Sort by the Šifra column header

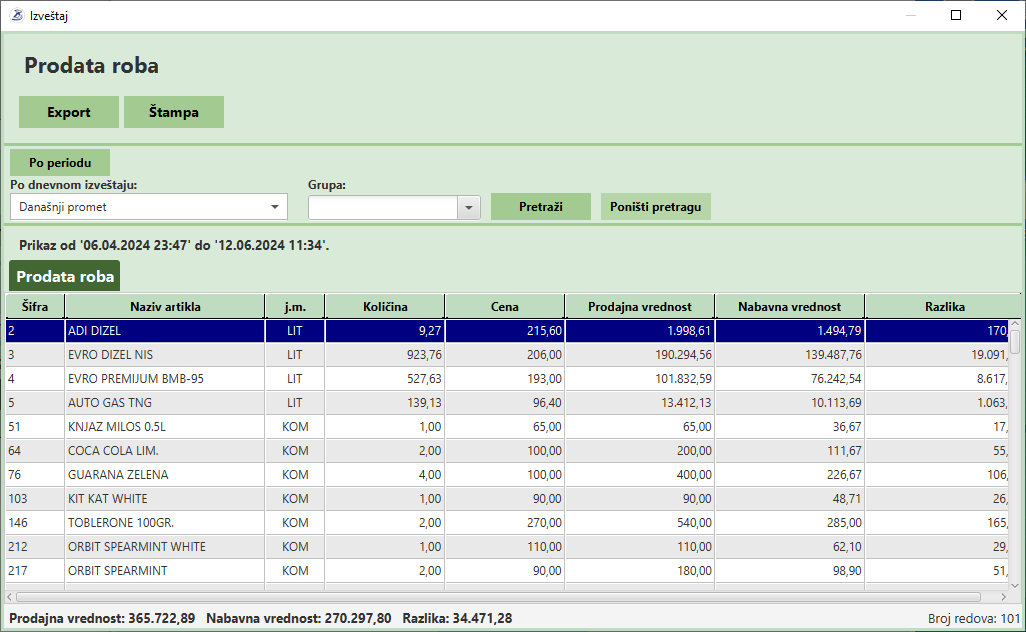(x=35, y=306)
